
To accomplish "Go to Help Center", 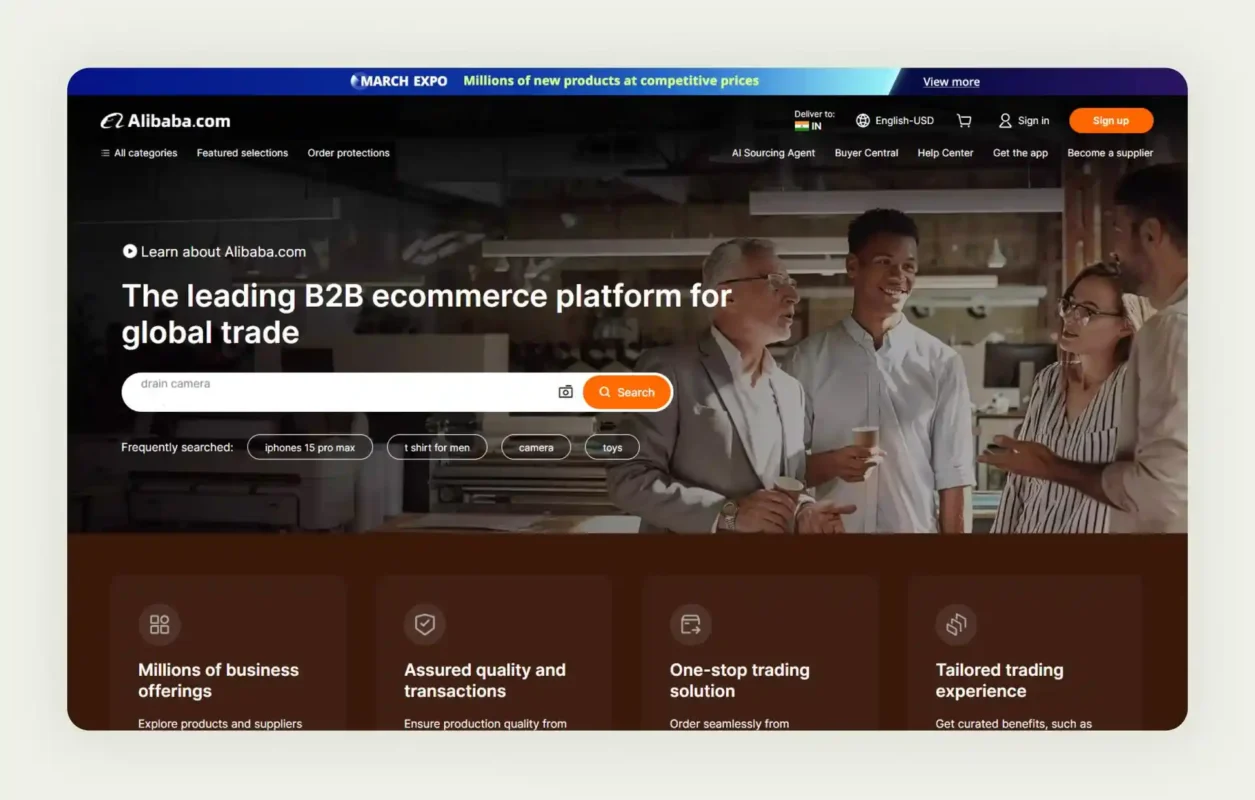I will (x=944, y=153).
